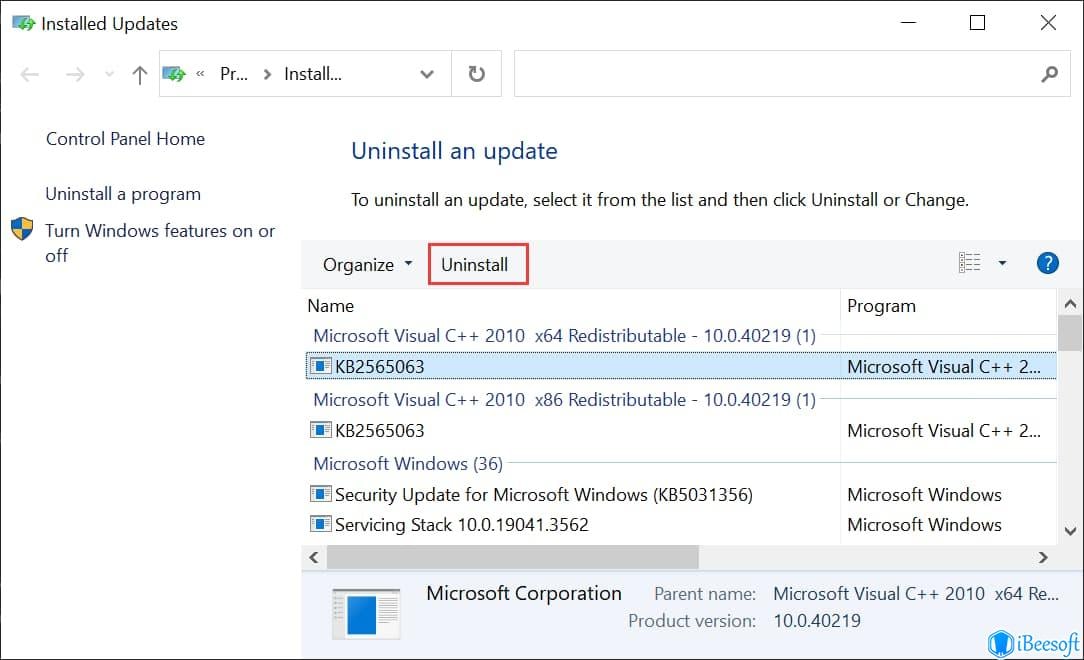Maximize the Installed Updates window
This screenshot has width=1084, height=660.
pyautogui.click(x=978, y=23)
